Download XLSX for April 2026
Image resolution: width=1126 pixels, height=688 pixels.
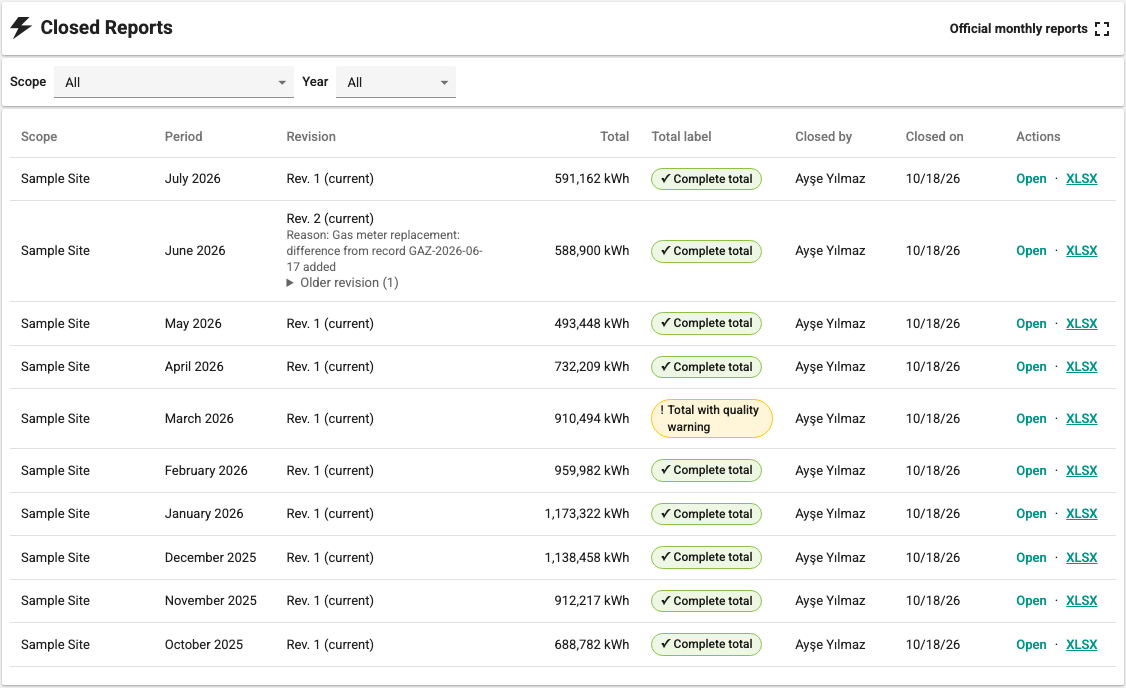pos(1081,367)
